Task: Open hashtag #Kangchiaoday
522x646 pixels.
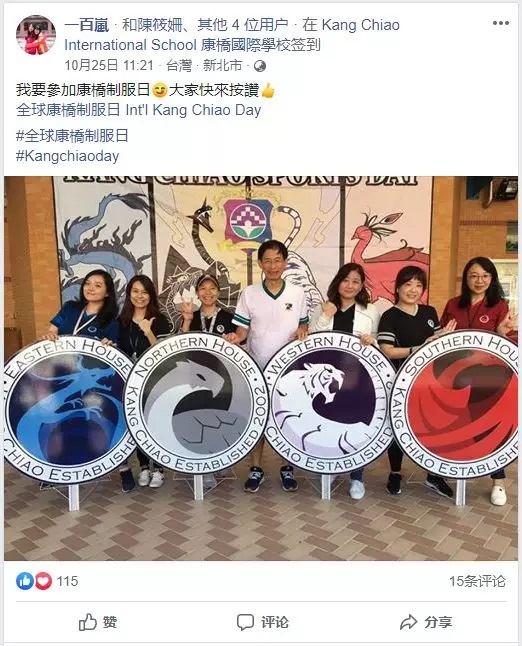Action: (x=68, y=156)
